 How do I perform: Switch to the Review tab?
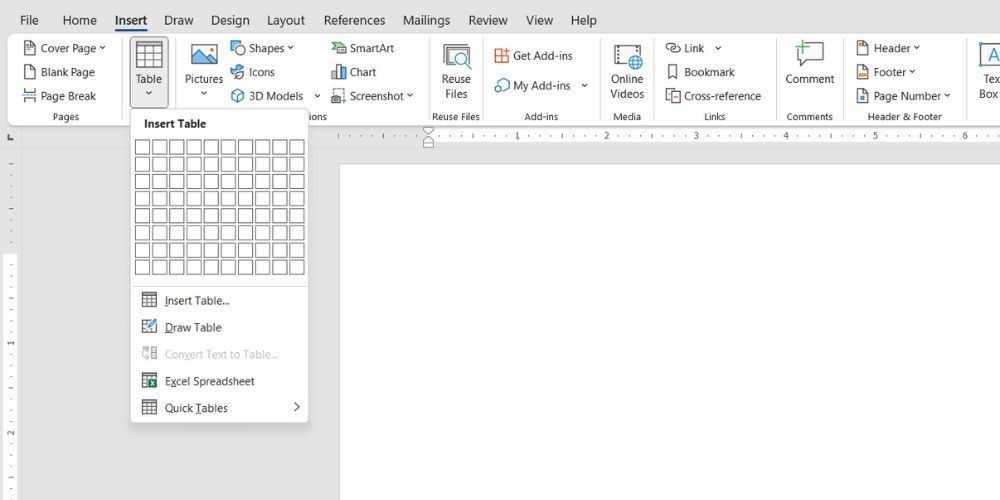pyautogui.click(x=488, y=20)
